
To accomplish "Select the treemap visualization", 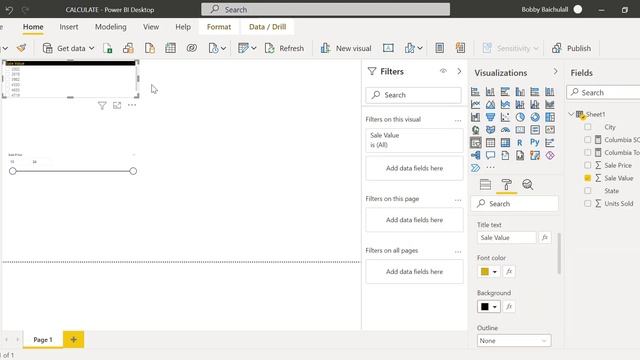I will tap(550, 117).
